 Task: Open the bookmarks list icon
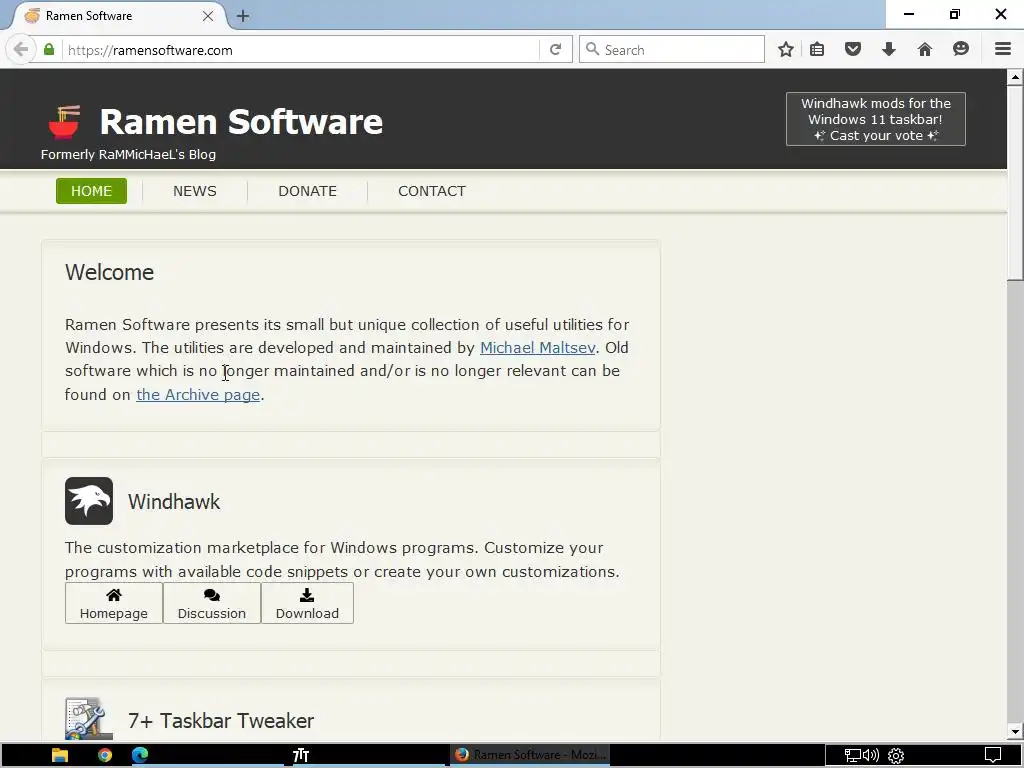tap(817, 50)
